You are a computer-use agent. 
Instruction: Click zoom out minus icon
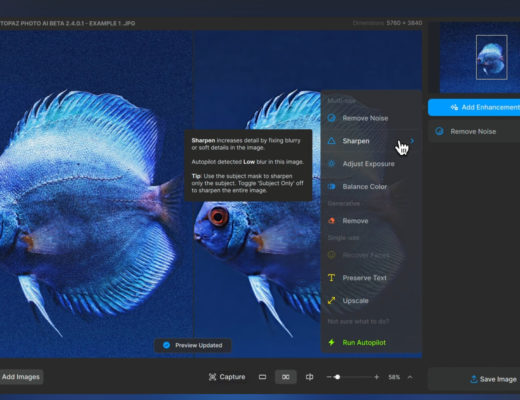point(329,377)
